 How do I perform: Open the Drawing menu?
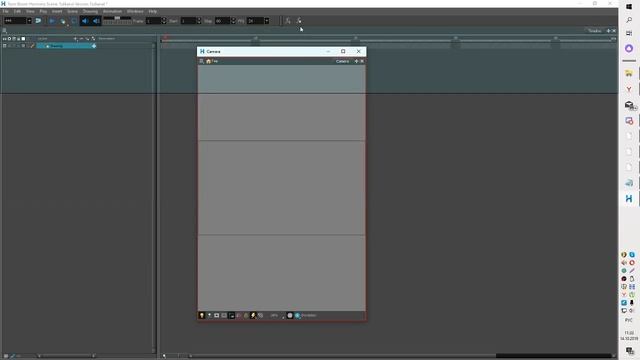click(90, 11)
